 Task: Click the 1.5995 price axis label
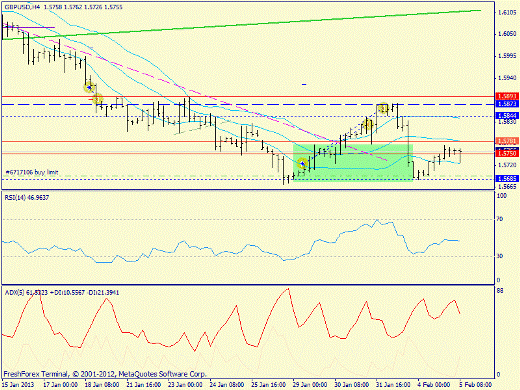point(507,56)
